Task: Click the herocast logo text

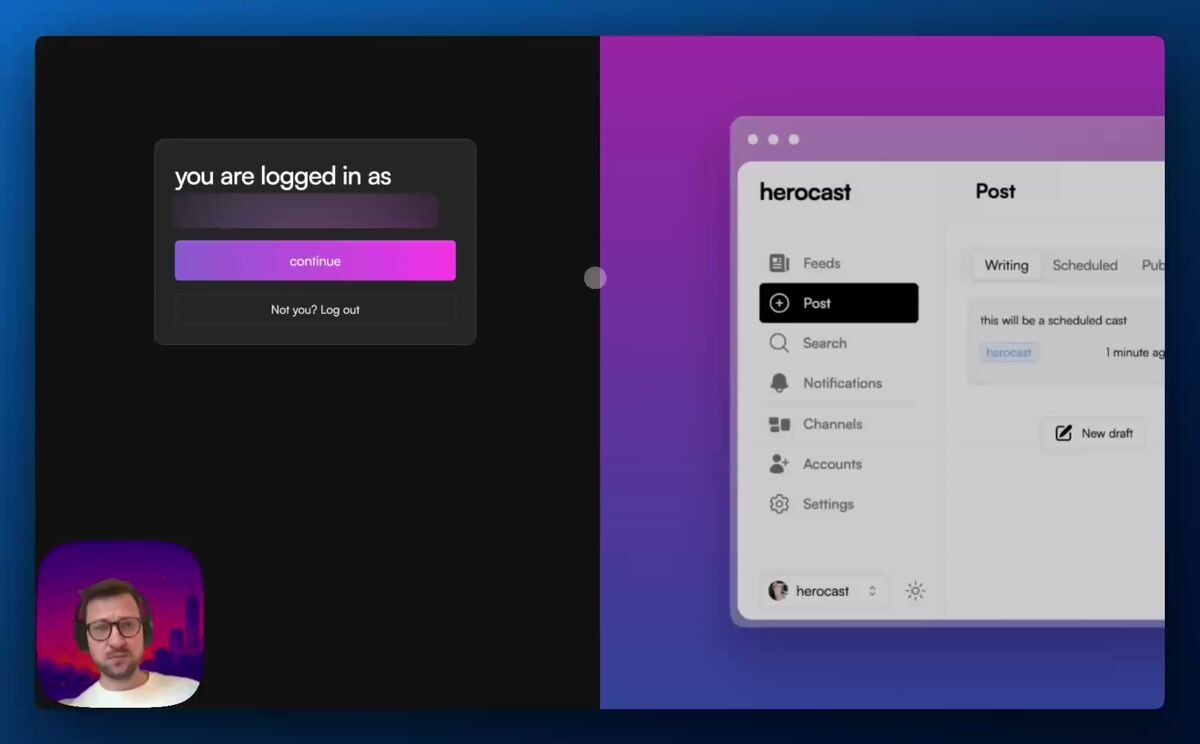Action: 805,192
